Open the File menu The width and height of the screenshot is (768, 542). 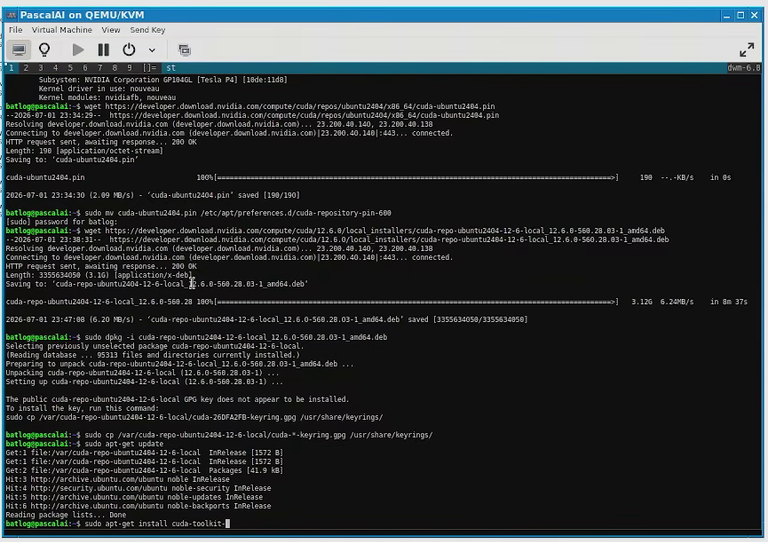15,30
